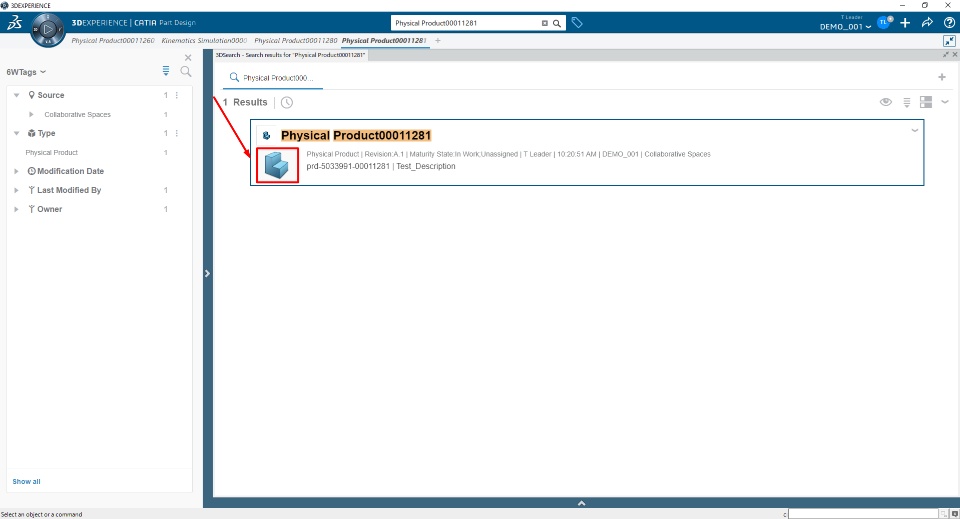The image size is (960, 519).
Task: Toggle the side panel splitter arrow
Action: point(207,274)
